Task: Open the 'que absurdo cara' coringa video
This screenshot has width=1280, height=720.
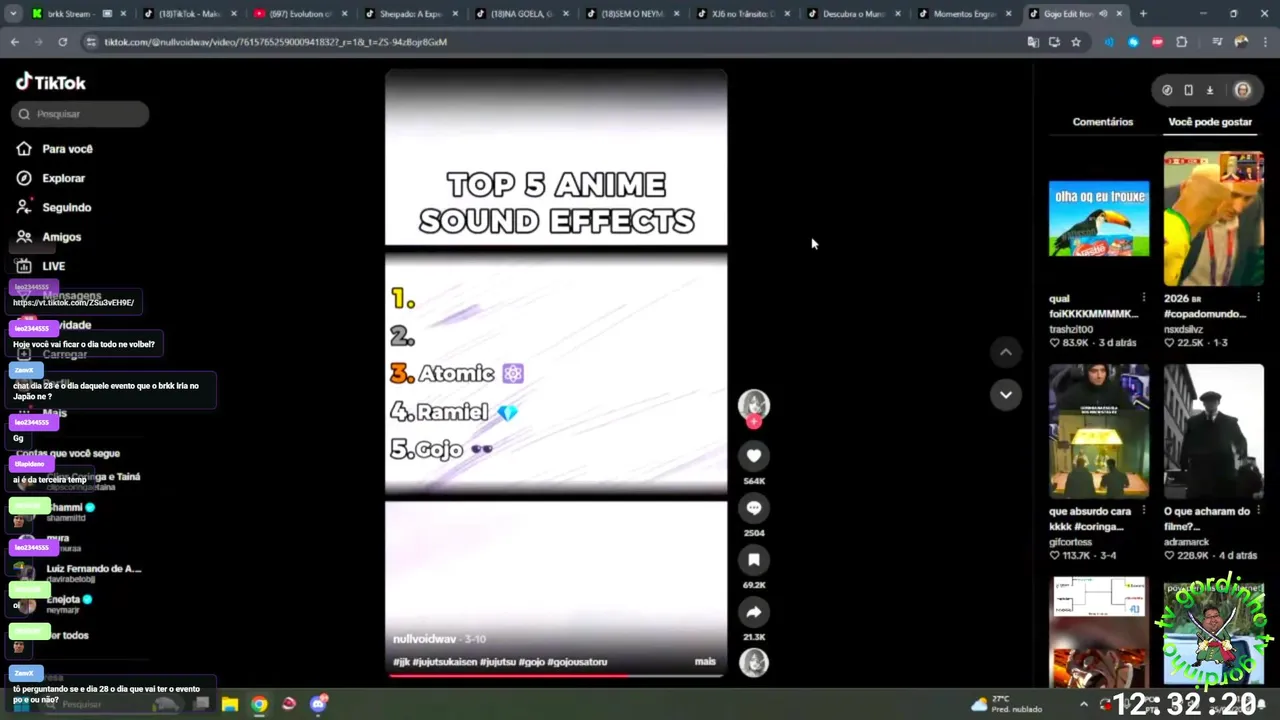Action: [1099, 431]
